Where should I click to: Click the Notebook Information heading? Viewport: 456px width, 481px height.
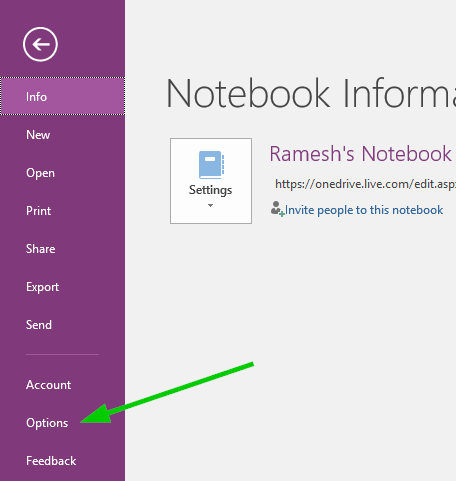coord(311,93)
